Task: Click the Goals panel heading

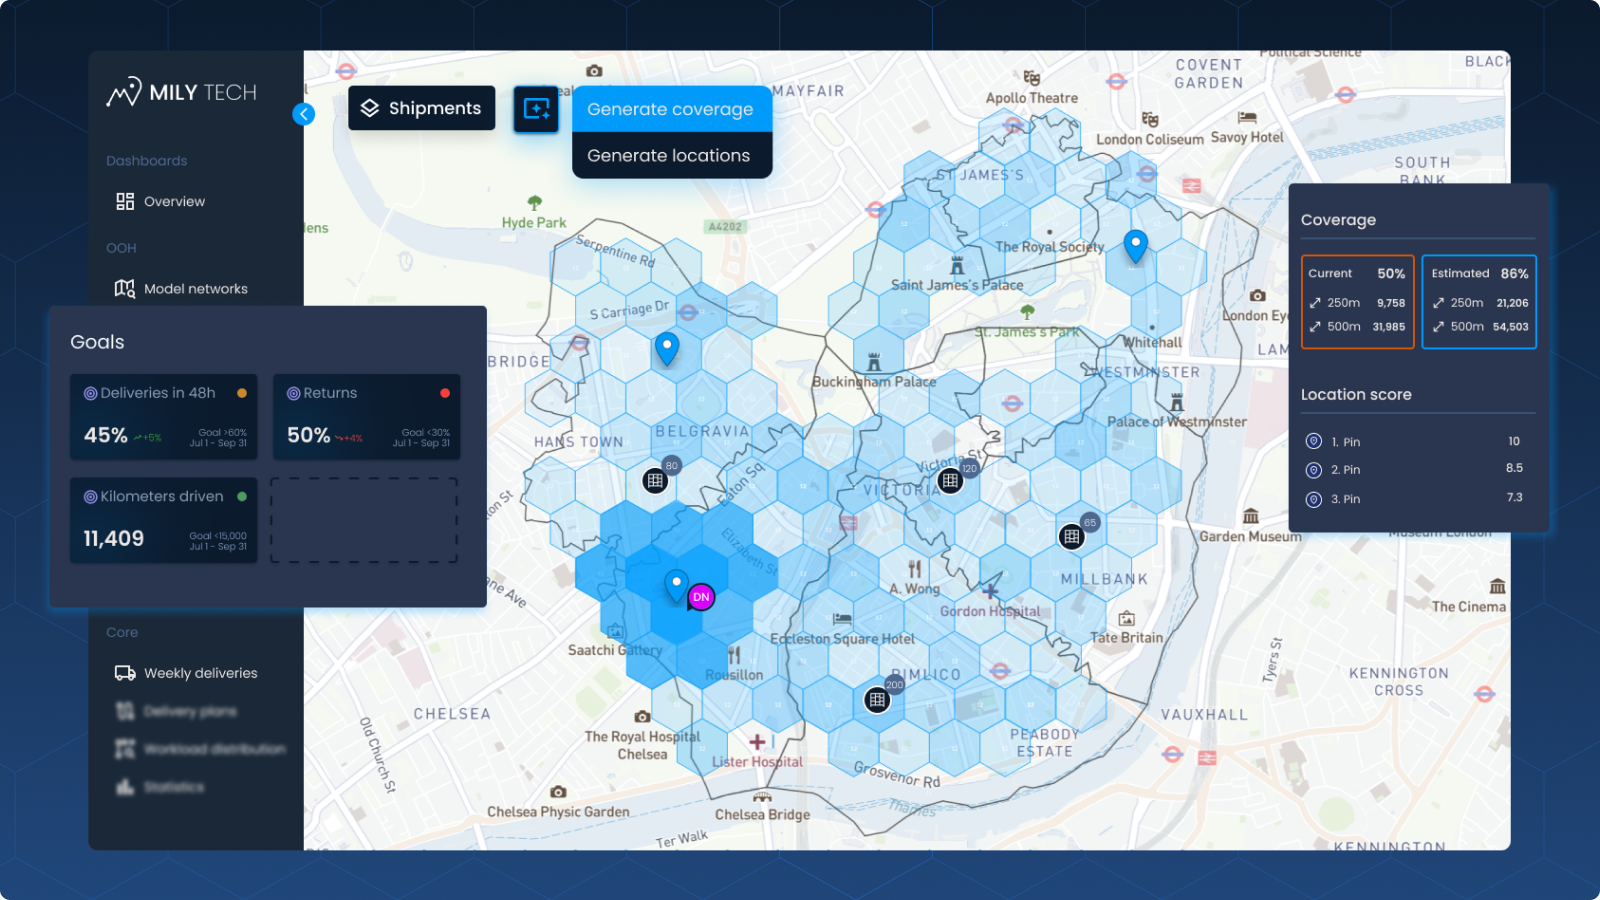Action: 97,342
